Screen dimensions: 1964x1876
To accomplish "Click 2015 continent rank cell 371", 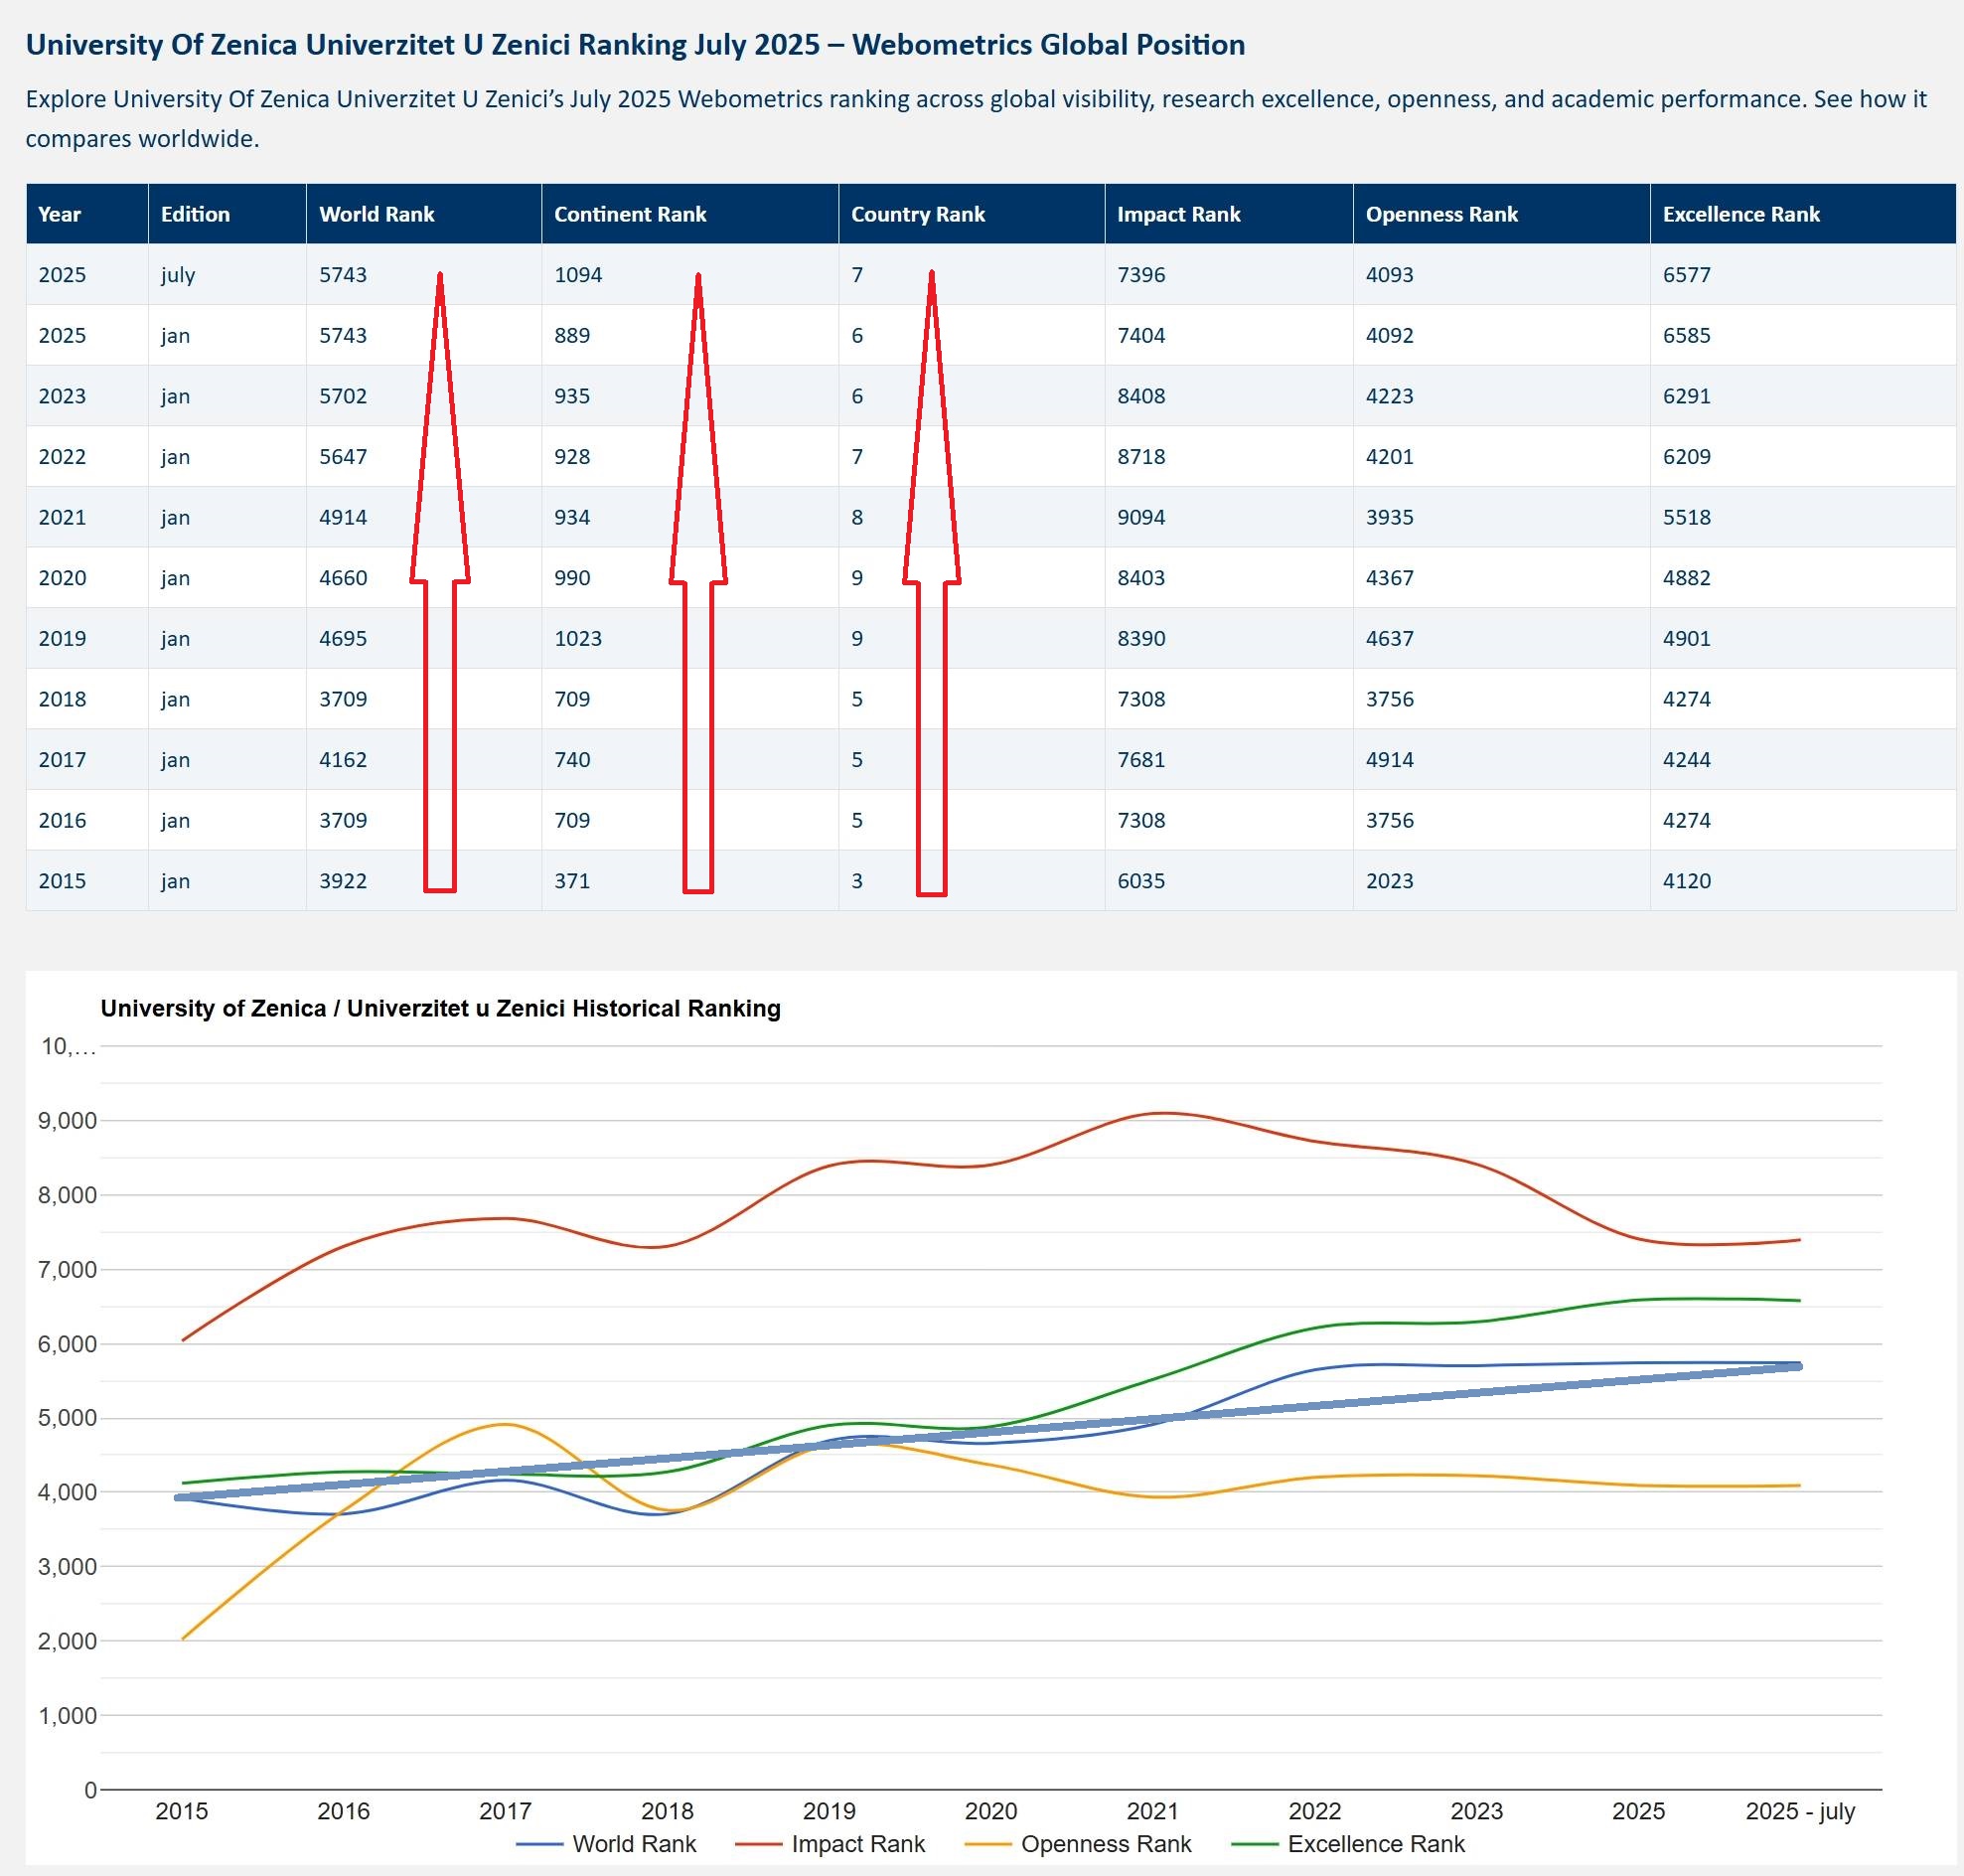I will pyautogui.click(x=572, y=881).
